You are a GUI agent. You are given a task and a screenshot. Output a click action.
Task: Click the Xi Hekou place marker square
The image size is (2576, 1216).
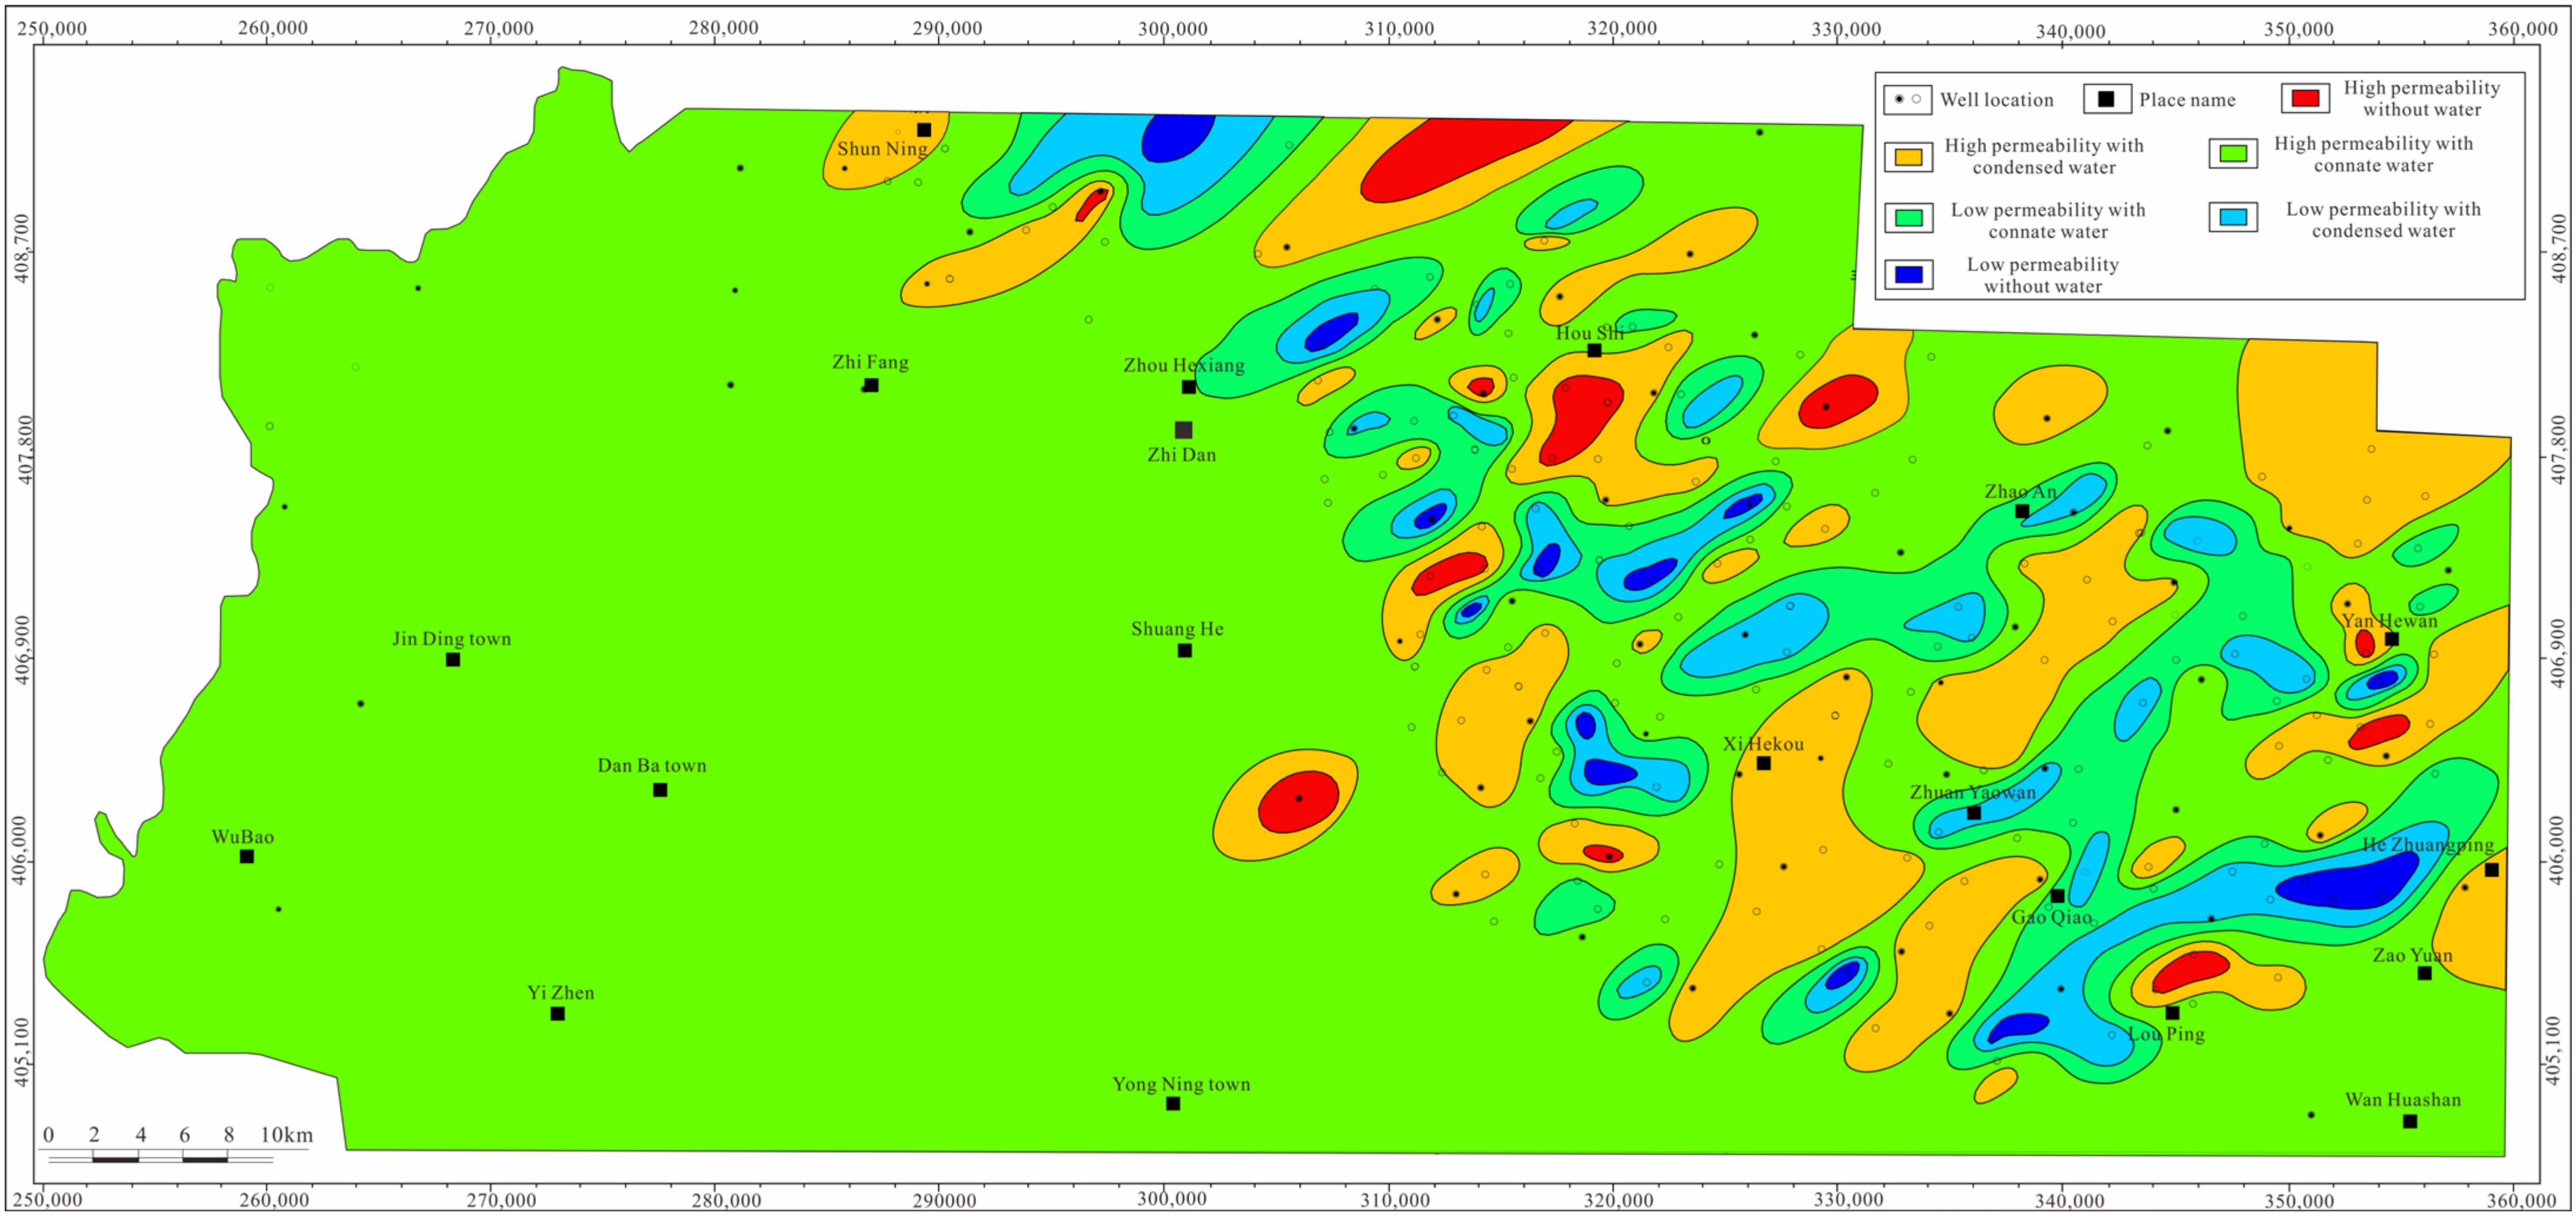[1764, 763]
